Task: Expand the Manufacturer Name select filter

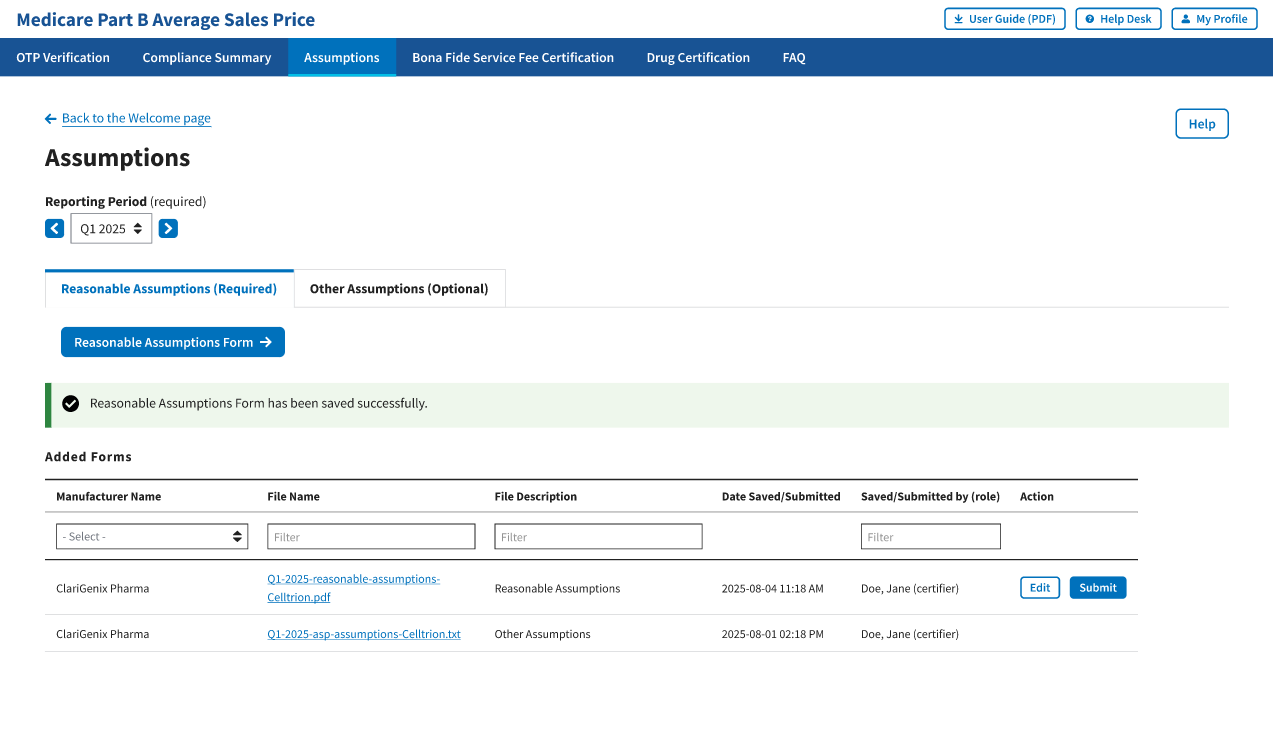Action: click(152, 537)
